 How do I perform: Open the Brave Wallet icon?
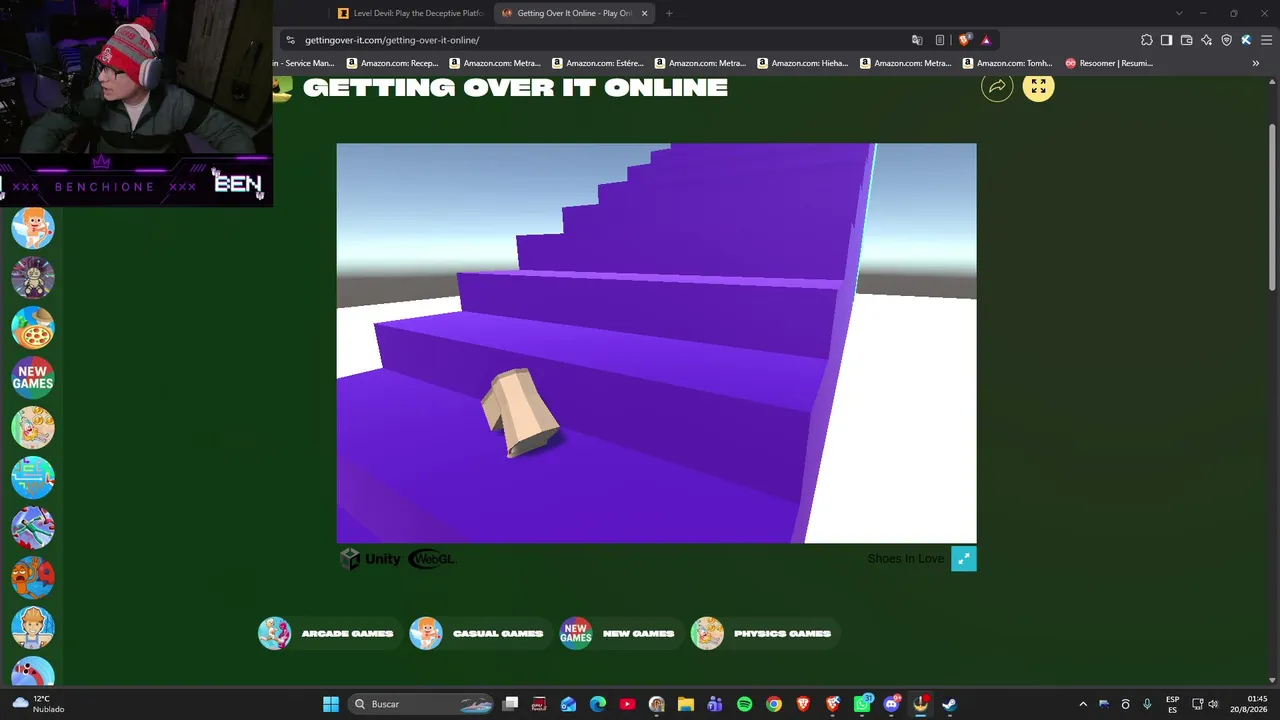click(1186, 40)
